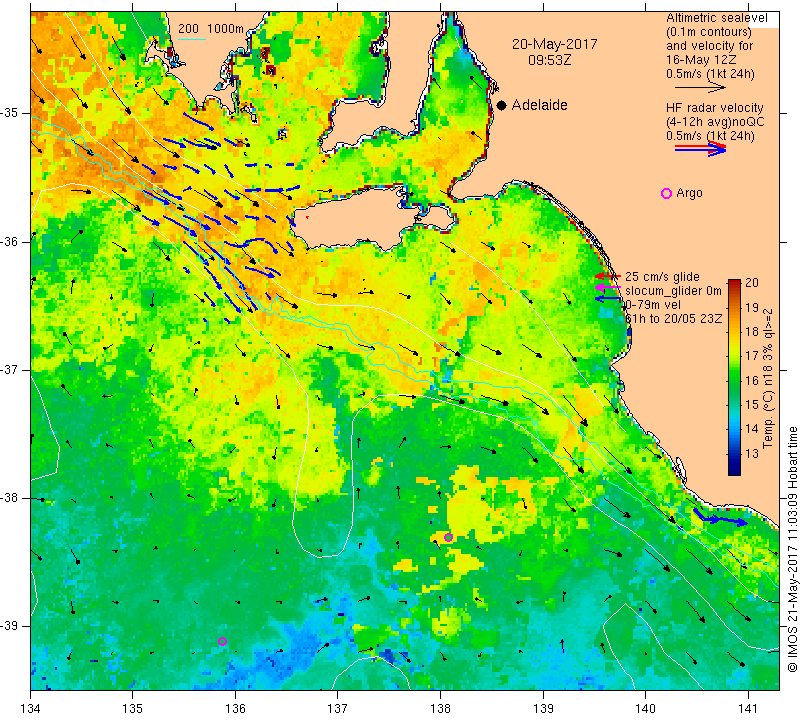Click the magenta glider legend arrow
800x720 pixels.
coord(607,287)
